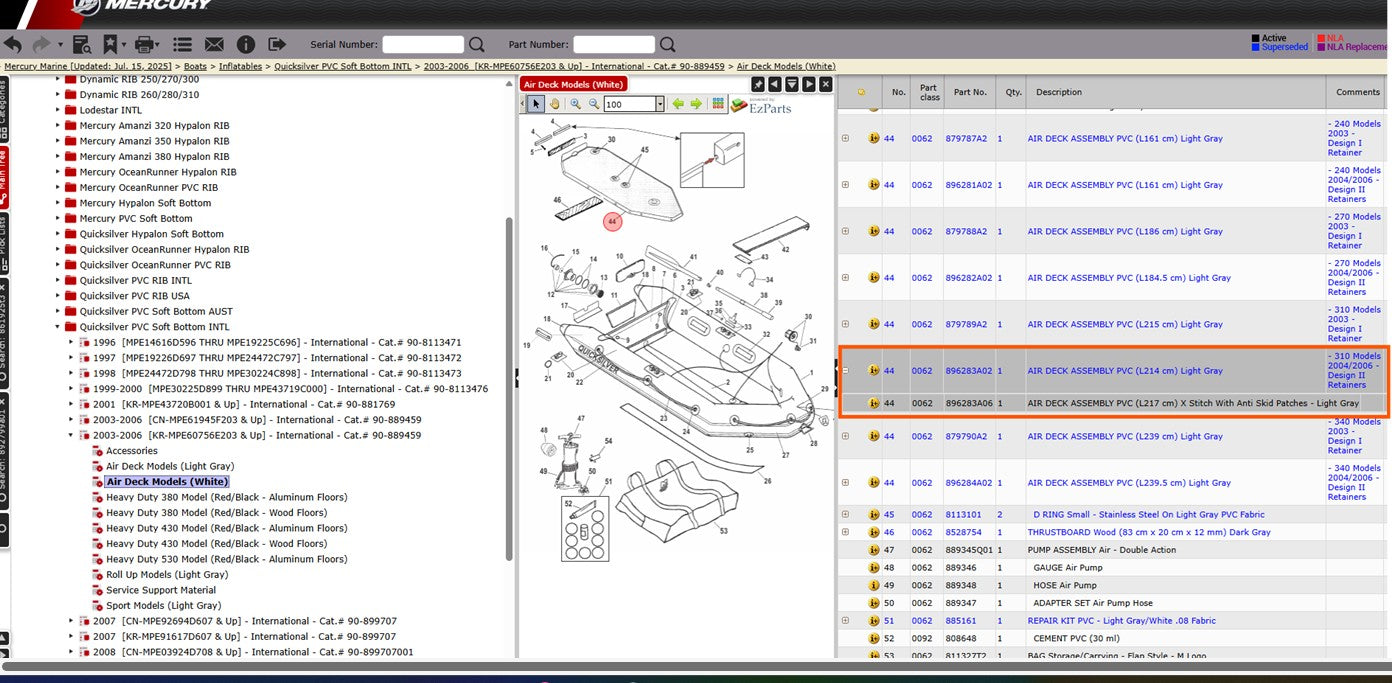
Task: Click Quicksilver PVC Soft Bottom INTL breadcrumb
Action: click(x=343, y=66)
